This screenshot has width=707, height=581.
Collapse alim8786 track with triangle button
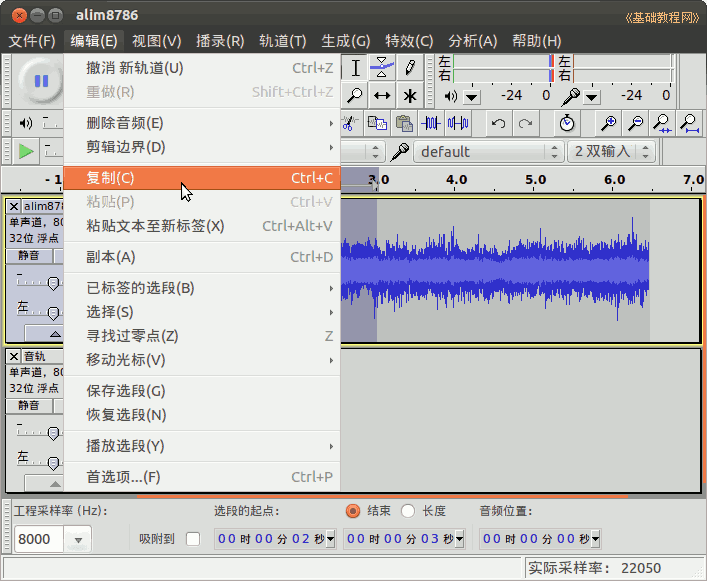(55, 334)
